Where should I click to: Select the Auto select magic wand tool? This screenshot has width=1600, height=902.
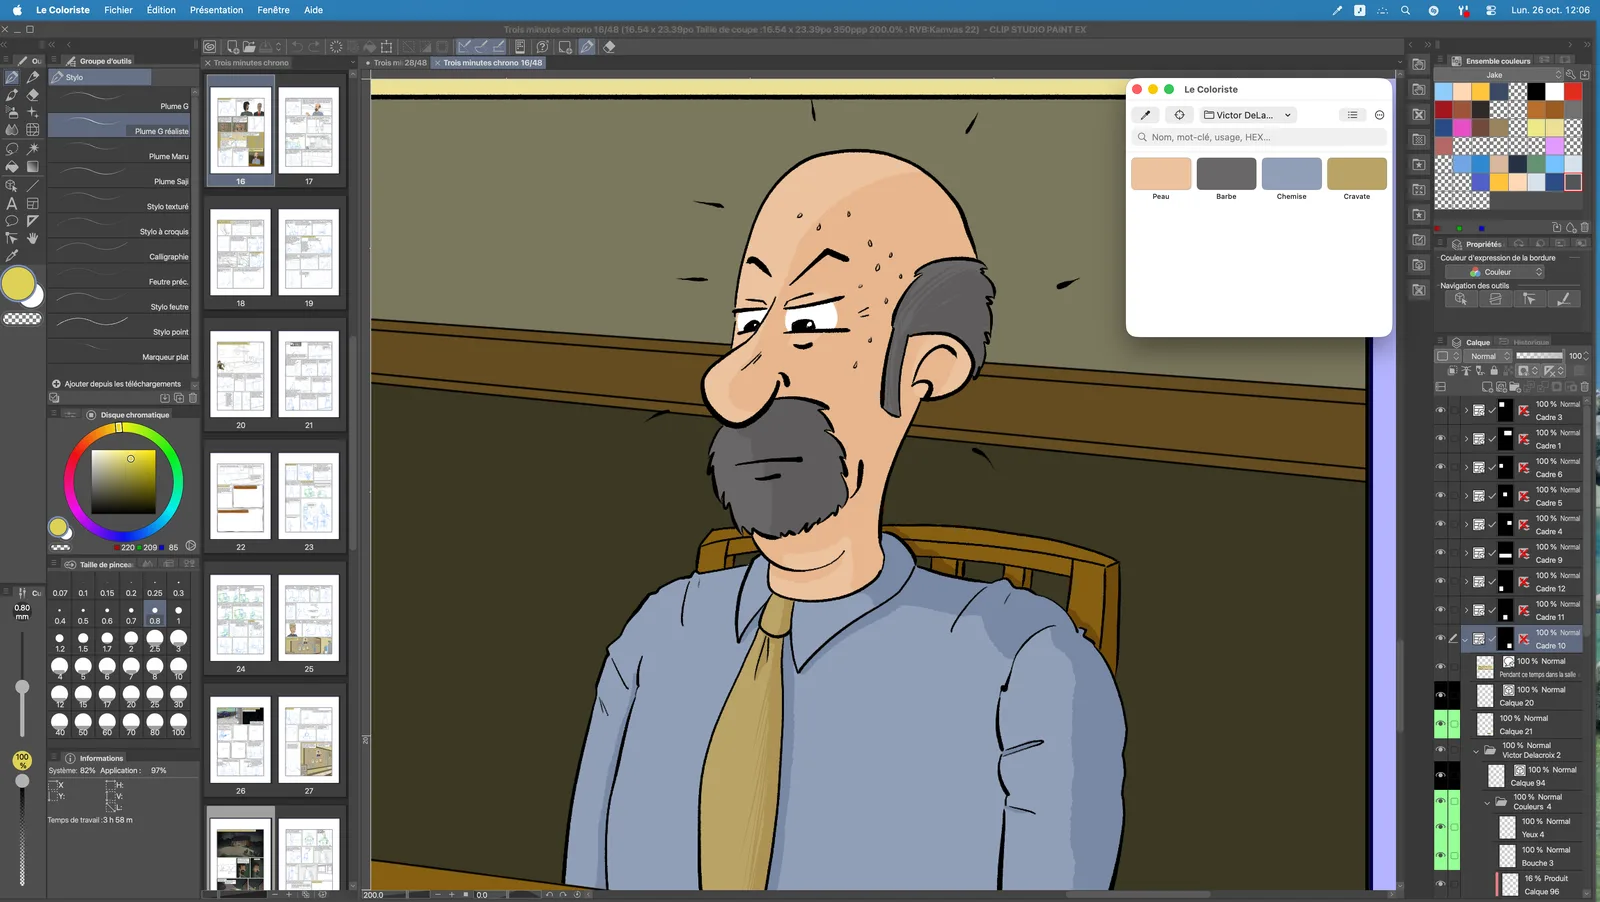[33, 148]
